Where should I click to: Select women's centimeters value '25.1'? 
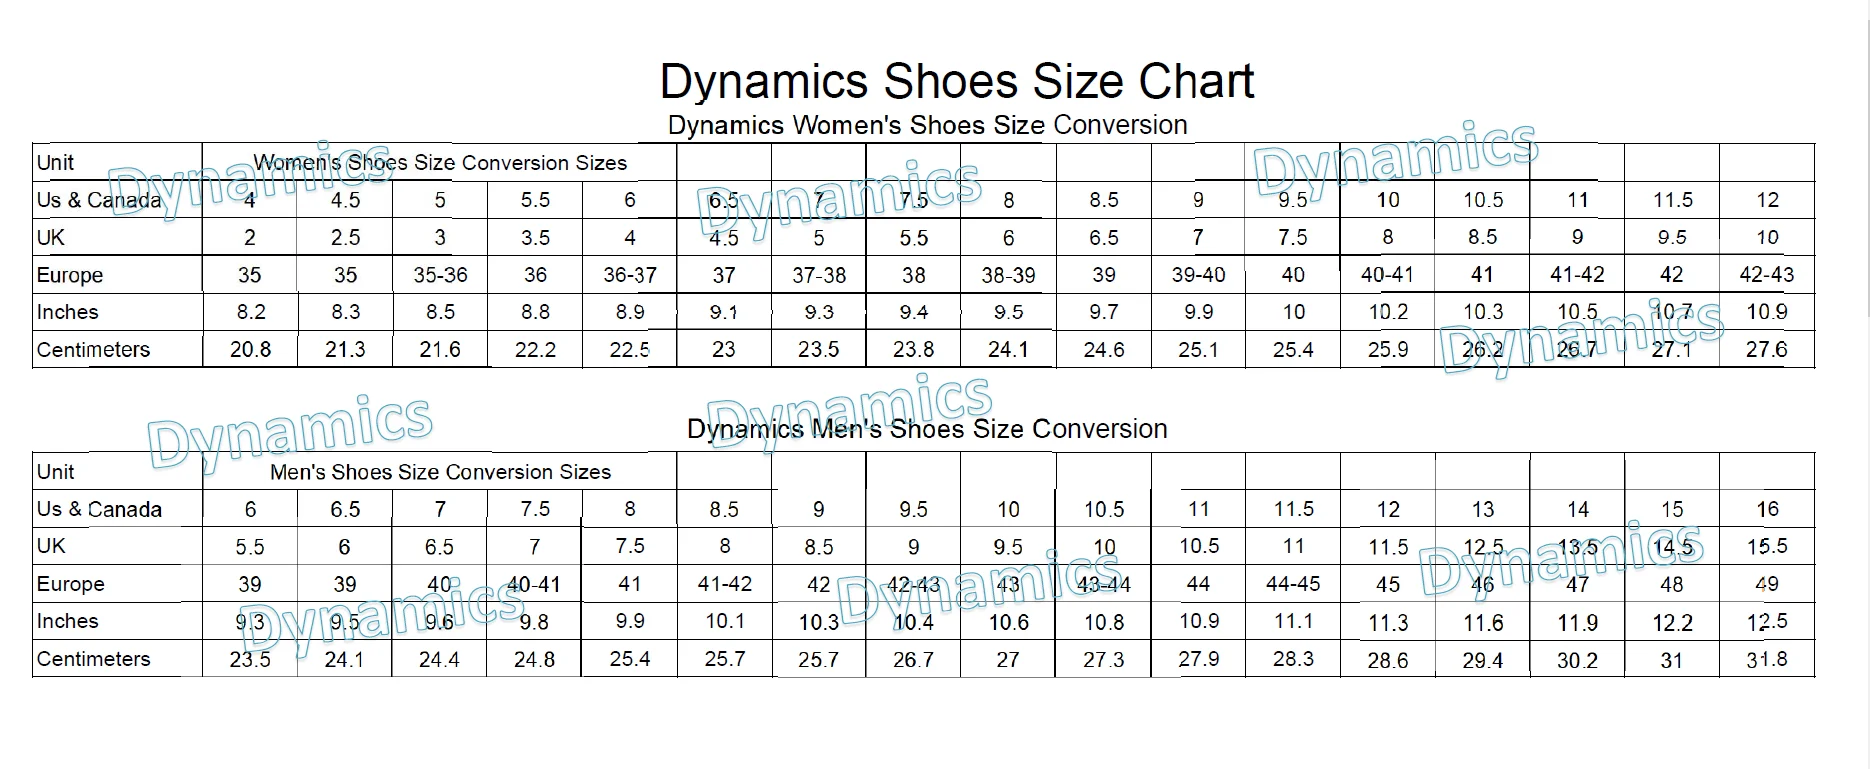1198,350
